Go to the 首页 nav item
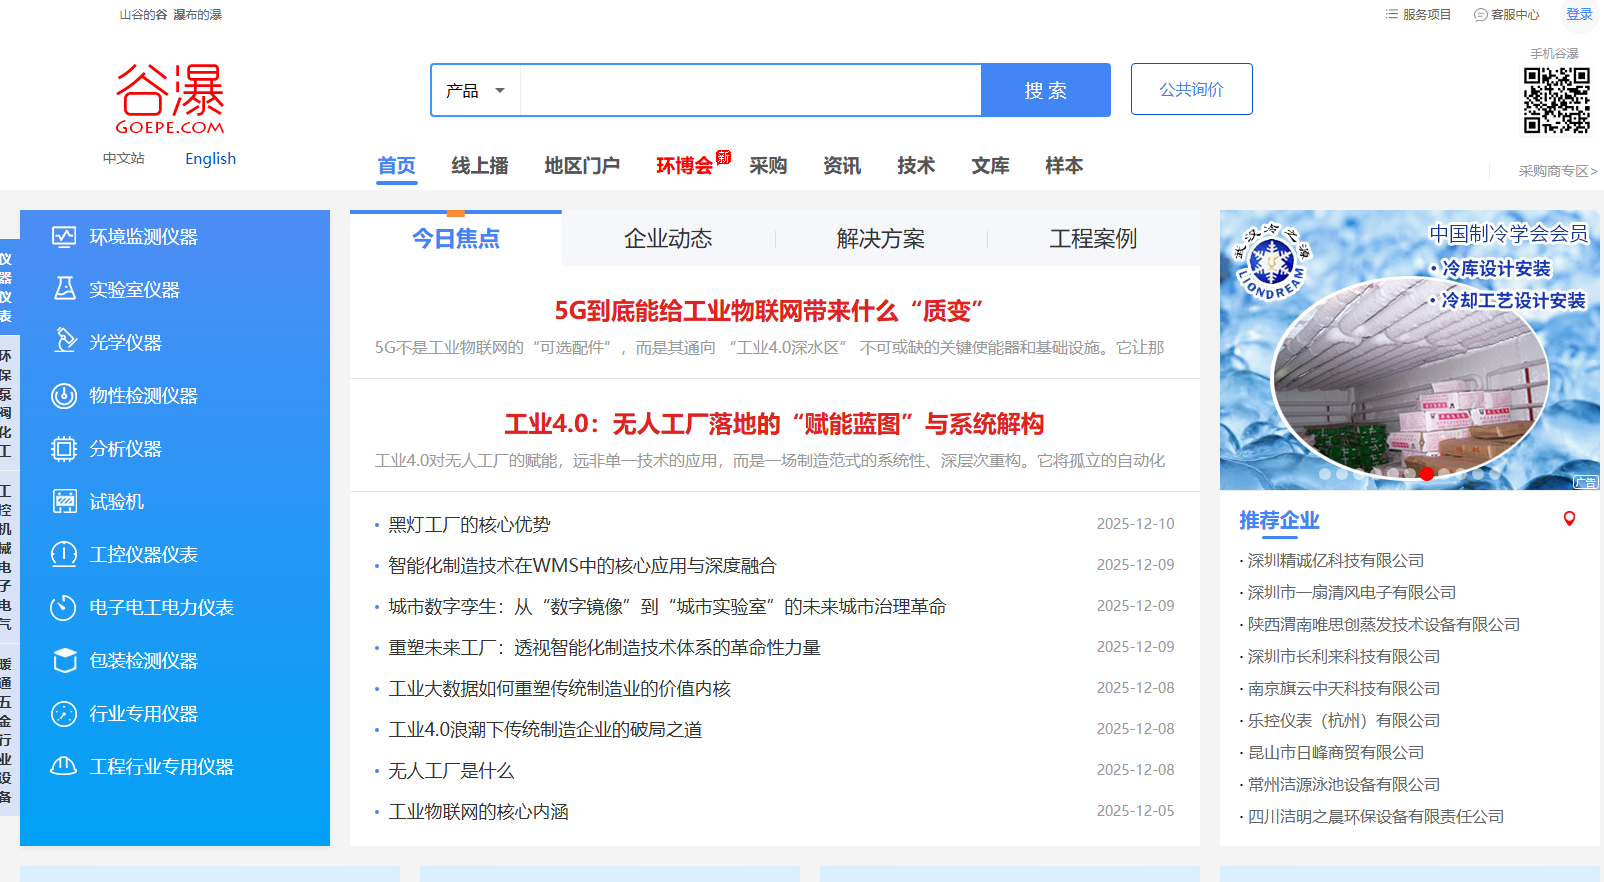This screenshot has width=1604, height=882. tap(397, 166)
